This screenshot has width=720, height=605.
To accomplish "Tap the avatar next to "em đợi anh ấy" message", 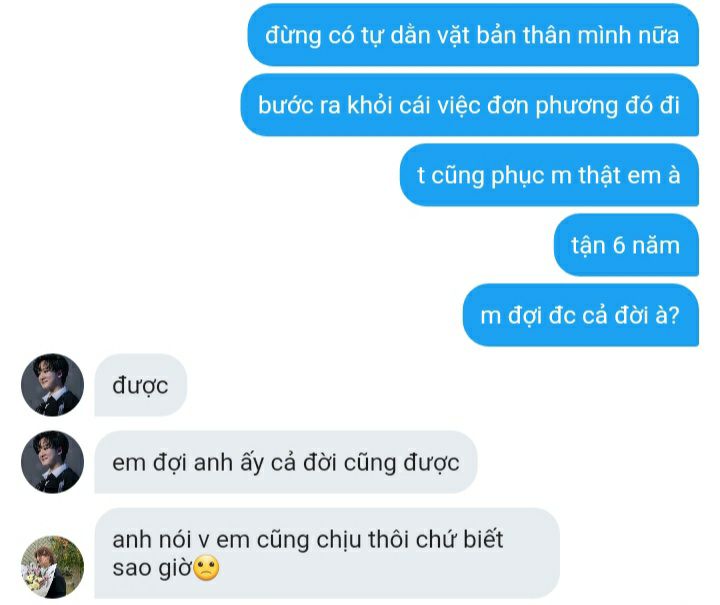I will [52, 462].
